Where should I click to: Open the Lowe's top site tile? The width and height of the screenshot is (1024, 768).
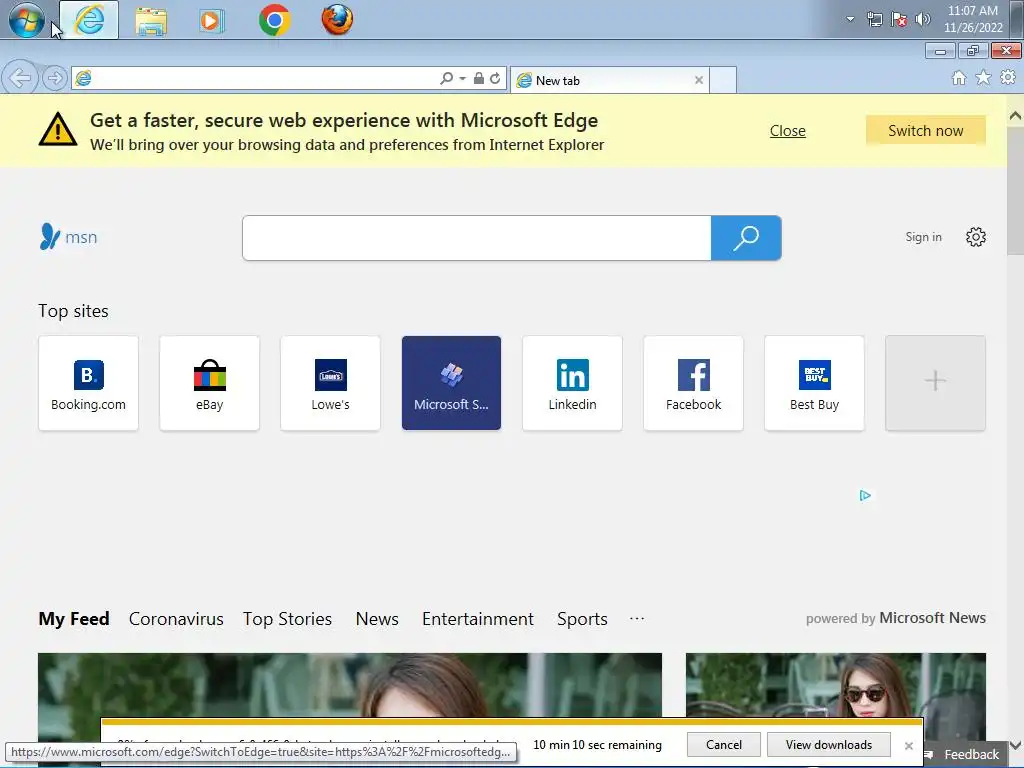pos(330,383)
